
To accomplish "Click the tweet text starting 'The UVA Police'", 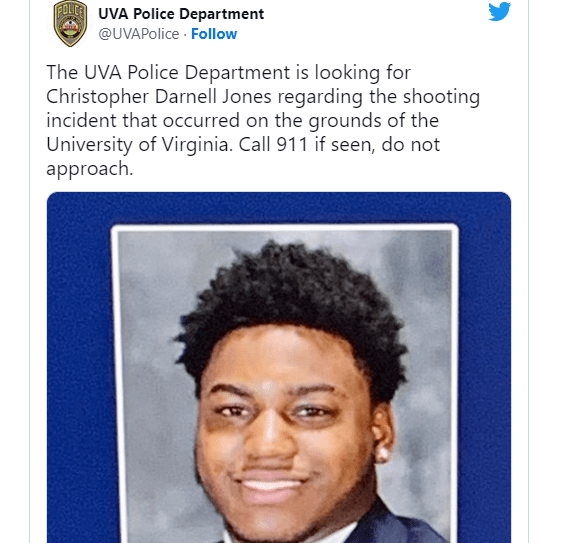I will click(x=263, y=120).
